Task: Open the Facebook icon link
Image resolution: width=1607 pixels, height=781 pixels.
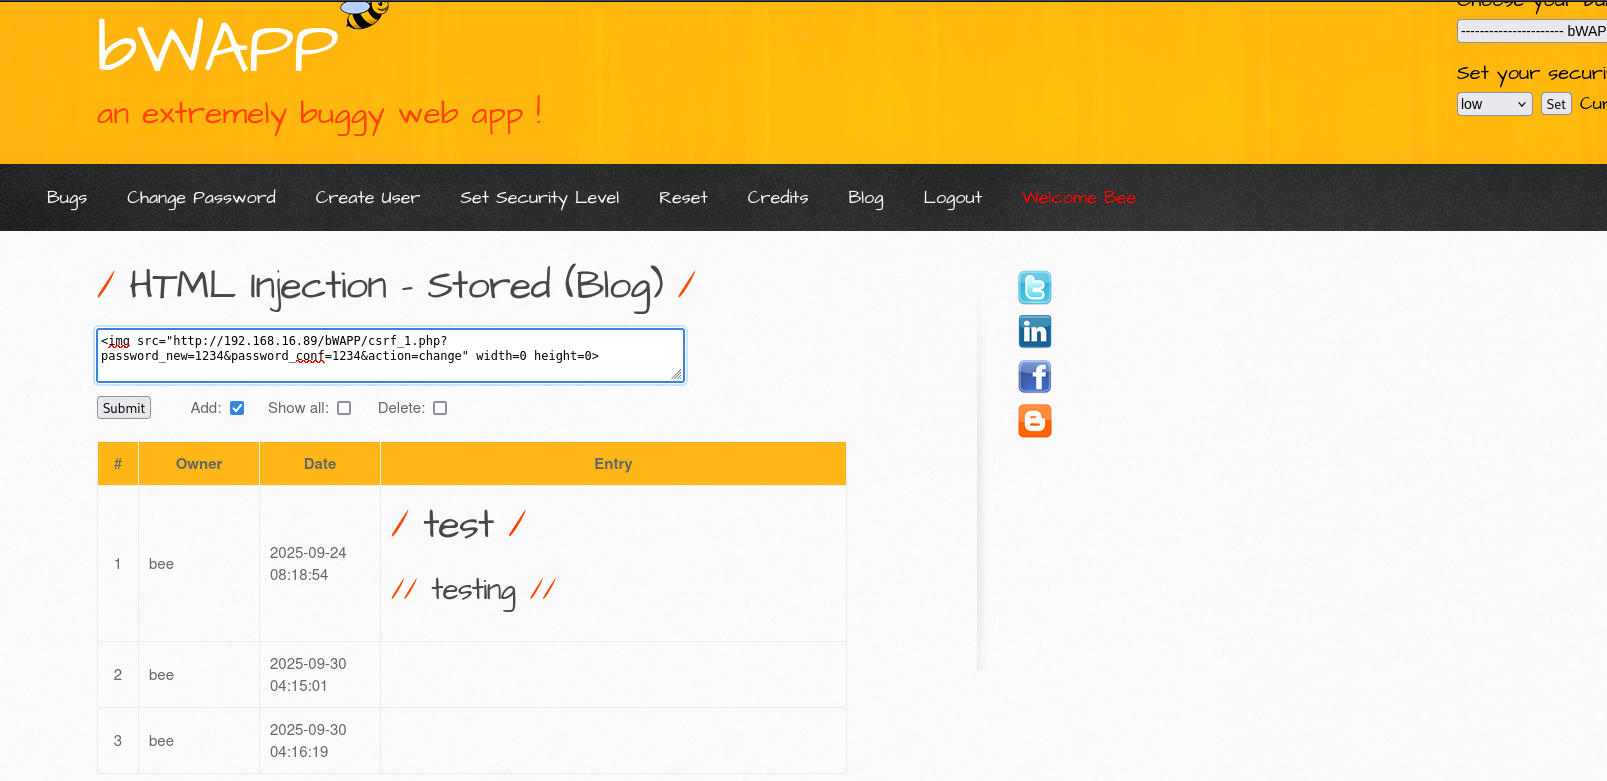Action: (x=1034, y=377)
